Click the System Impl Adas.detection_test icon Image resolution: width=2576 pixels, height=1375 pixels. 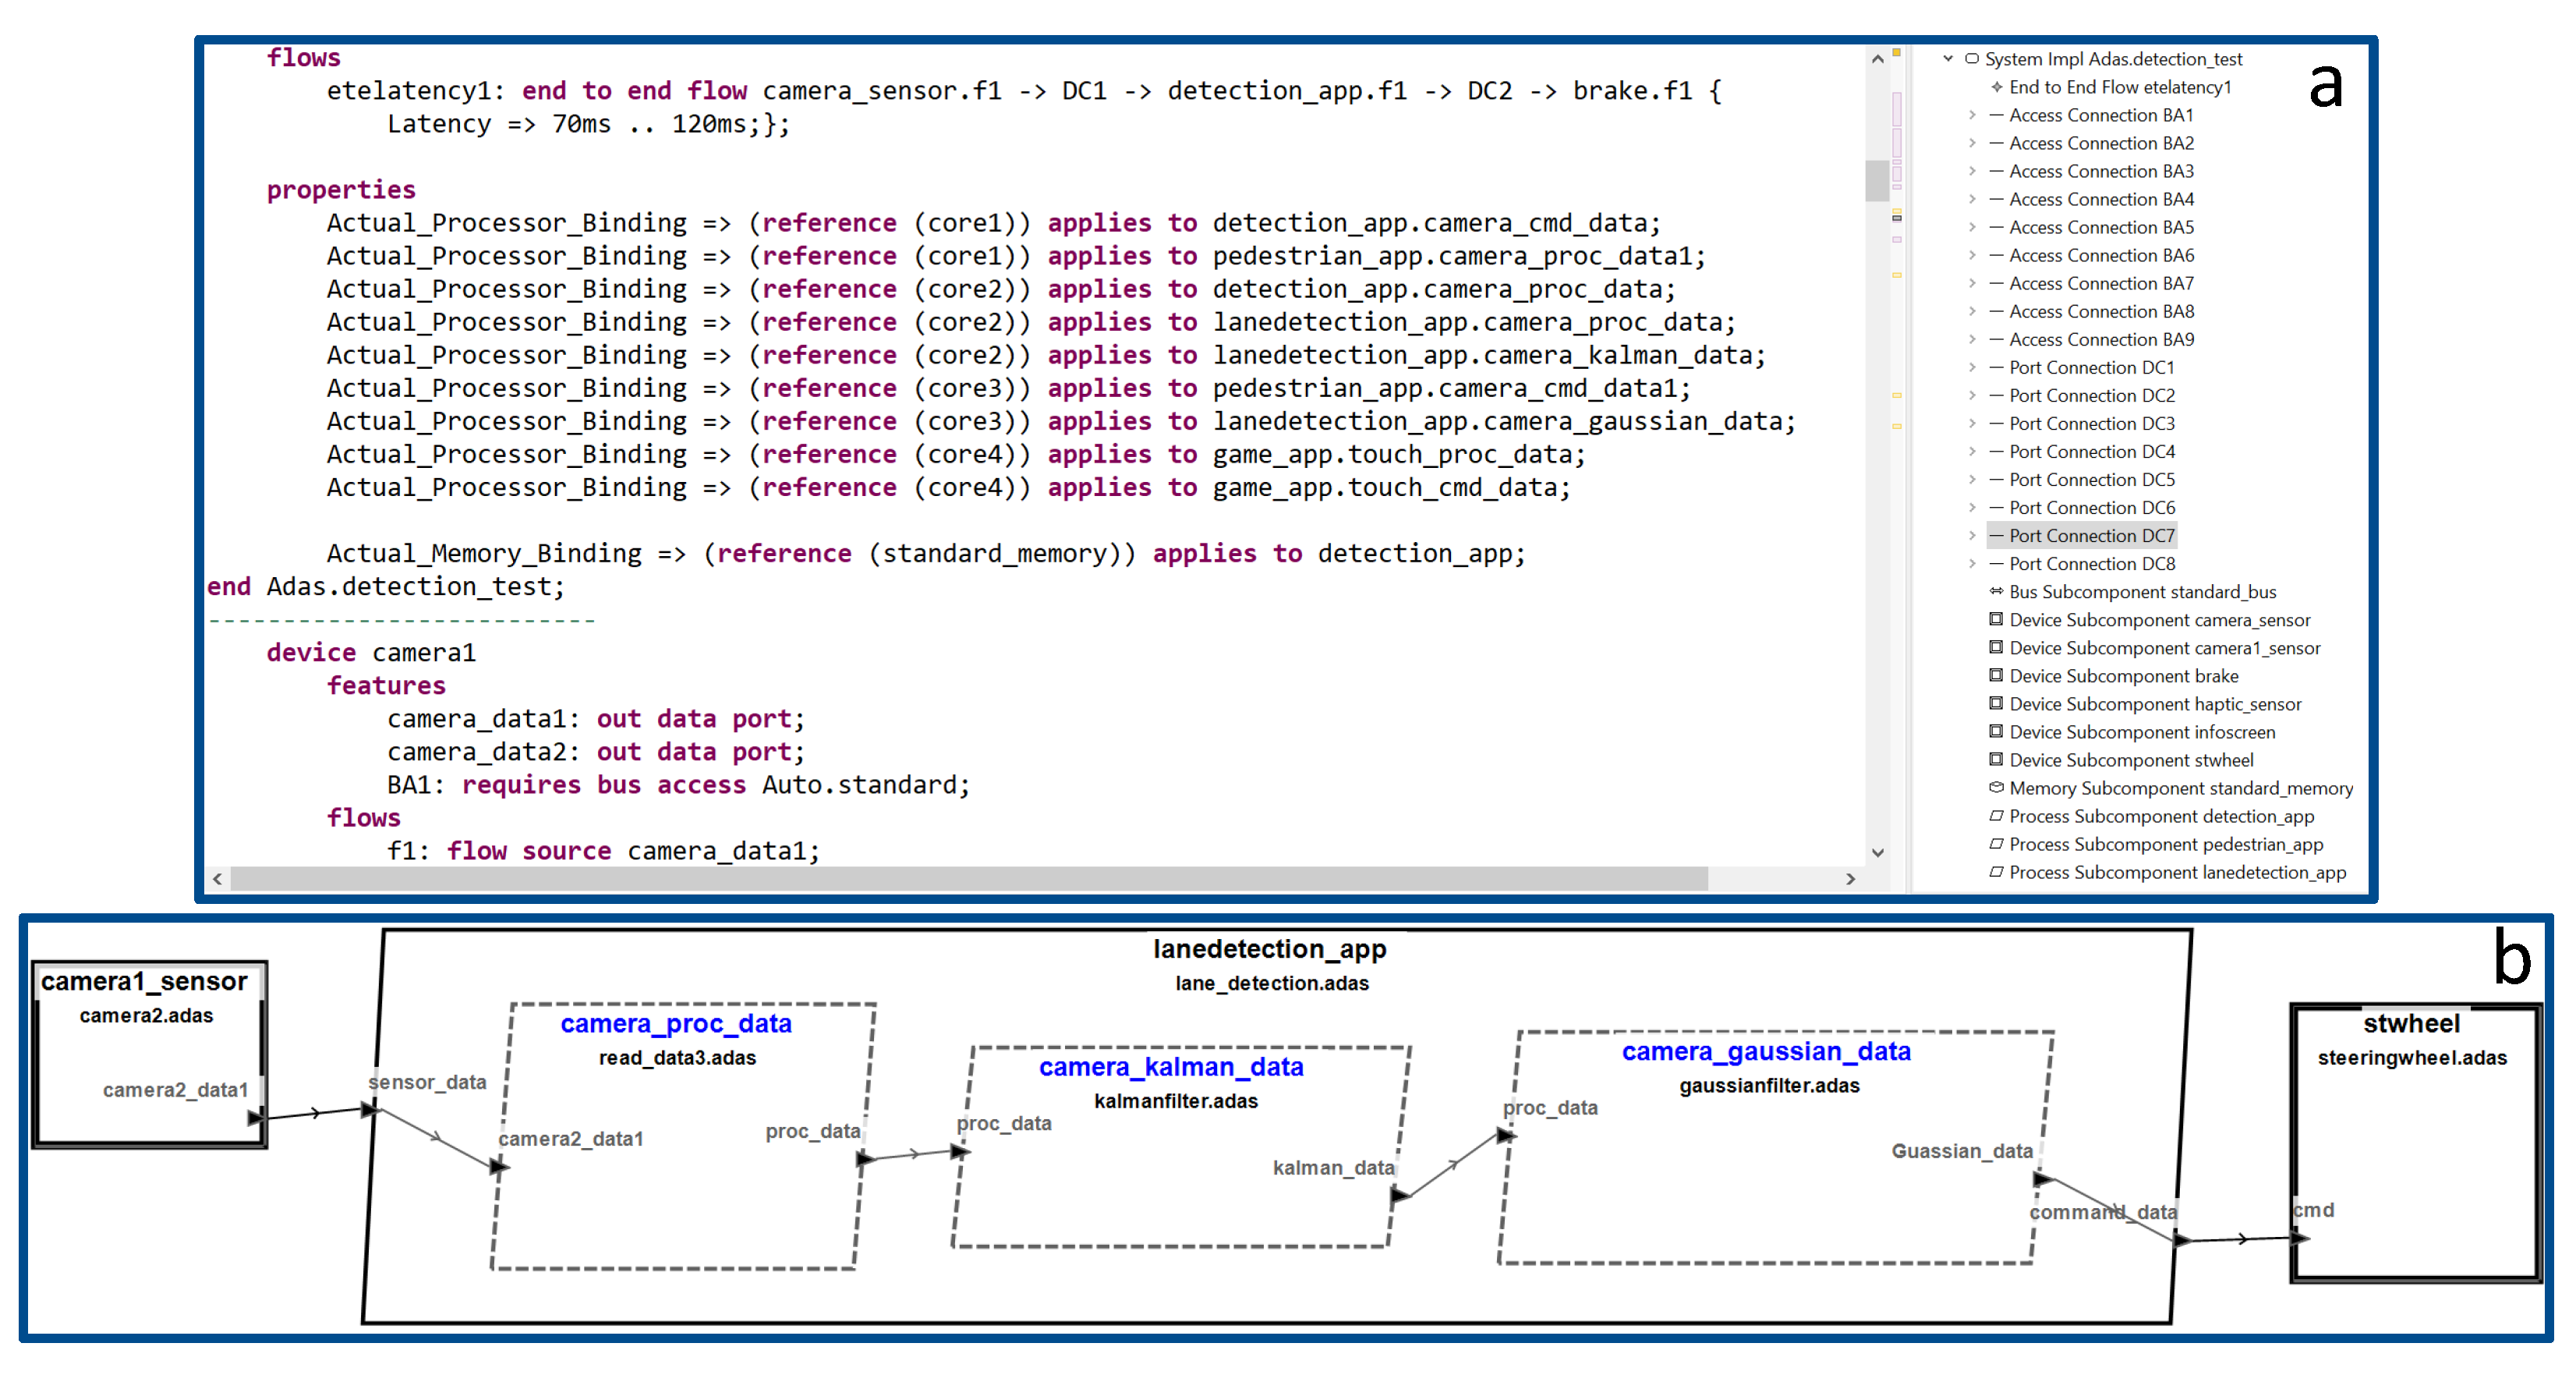click(x=1971, y=59)
